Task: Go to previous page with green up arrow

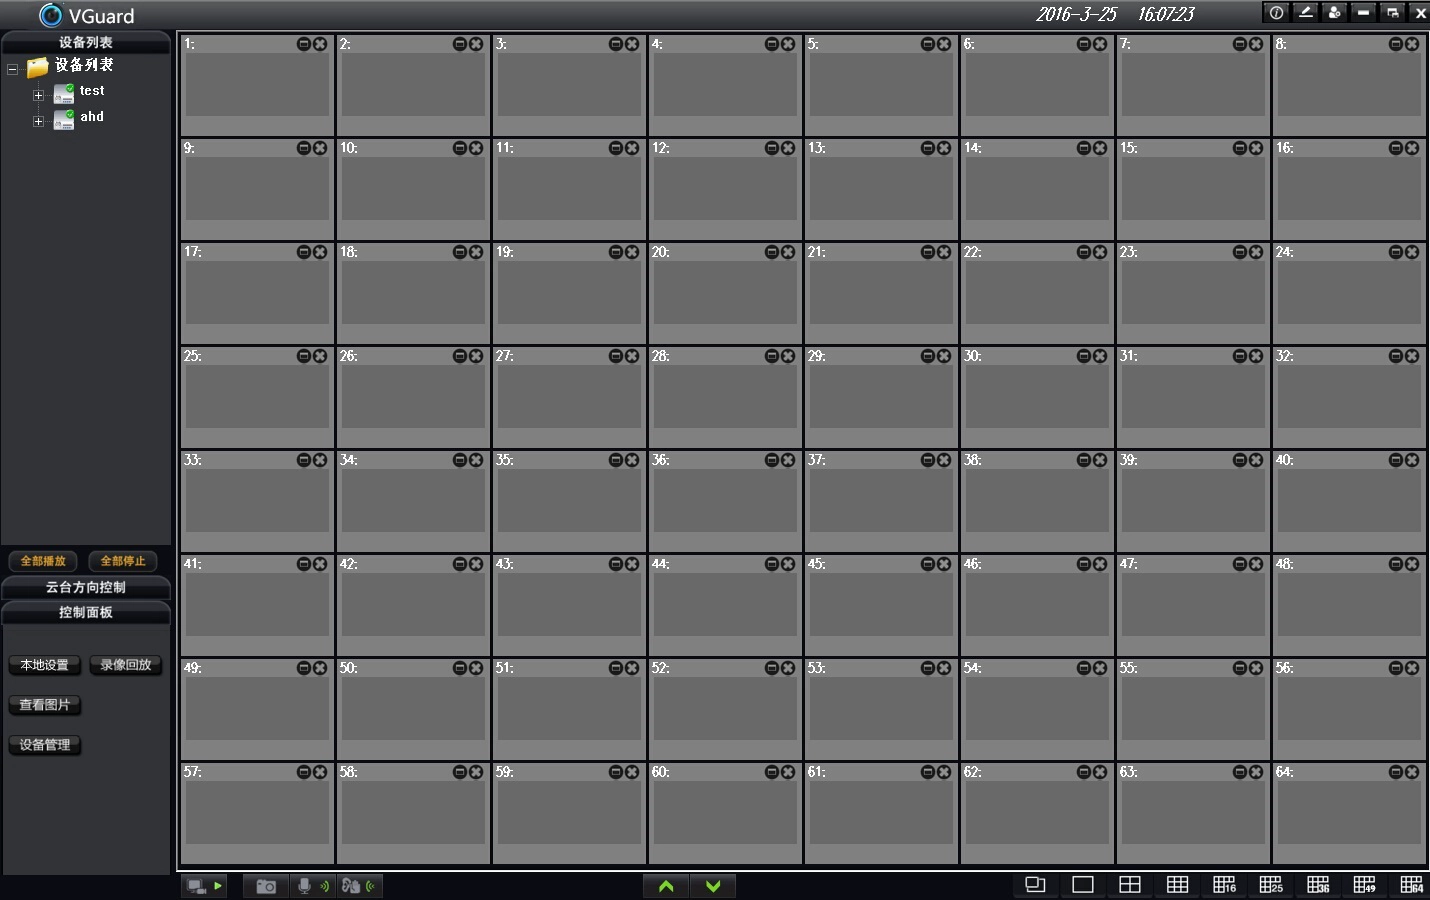Action: [666, 886]
